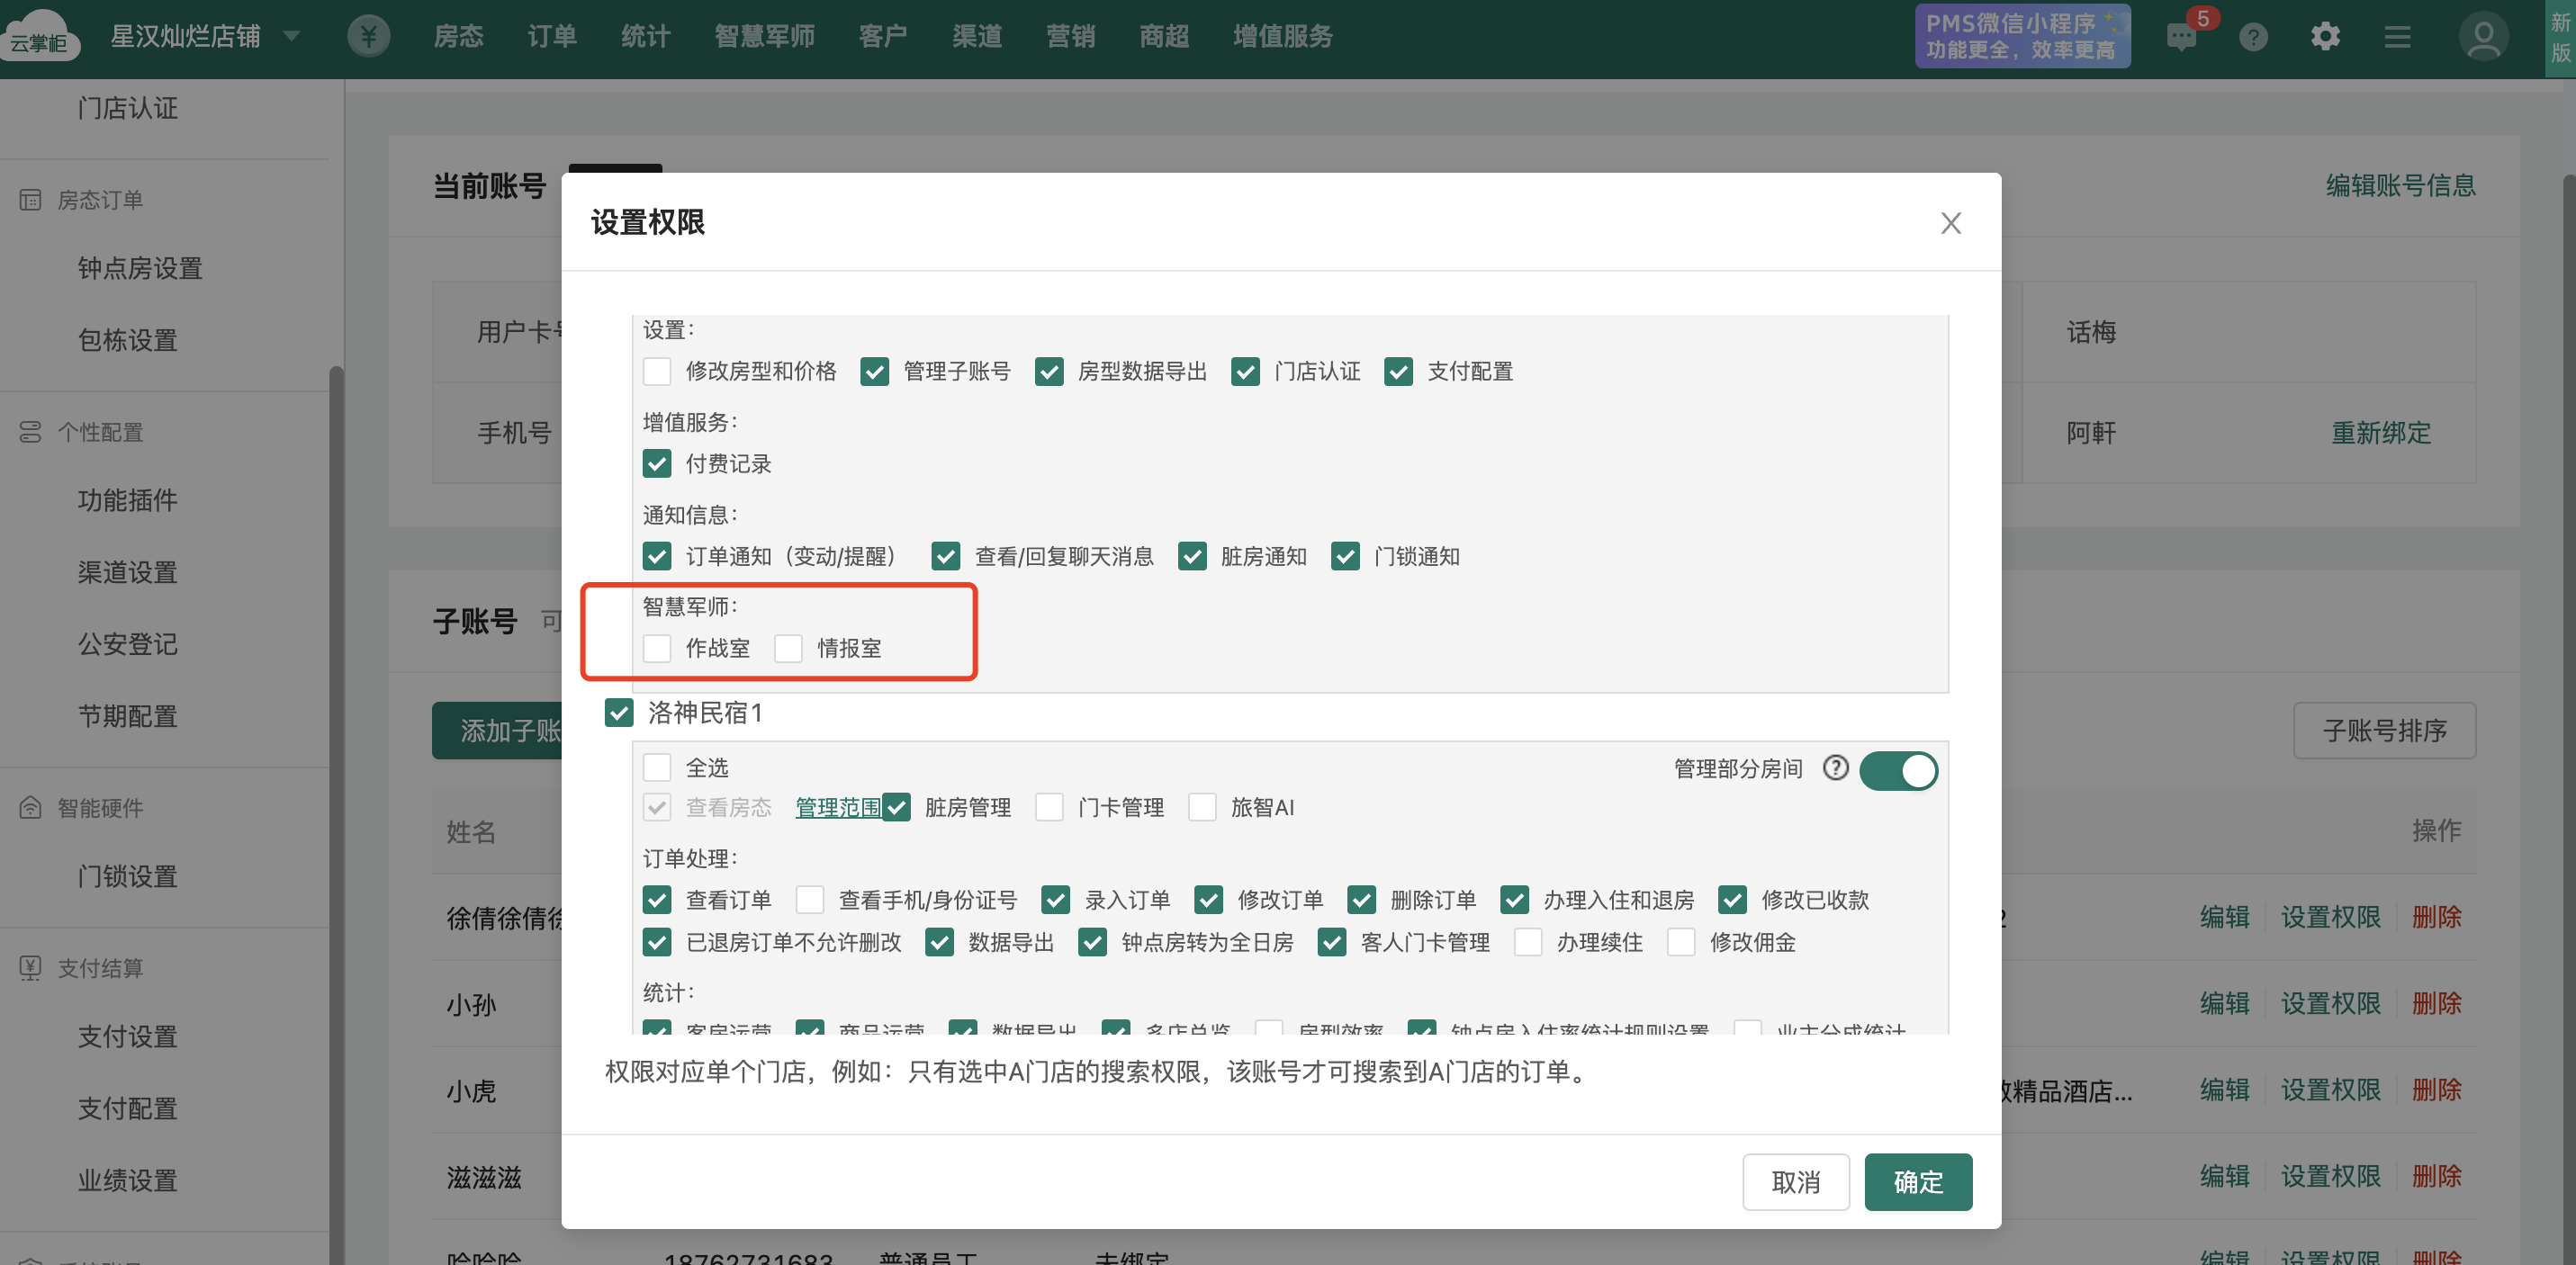2576x1265 pixels.
Task: Check the 修改佣金 checkbox
Action: click(1681, 942)
